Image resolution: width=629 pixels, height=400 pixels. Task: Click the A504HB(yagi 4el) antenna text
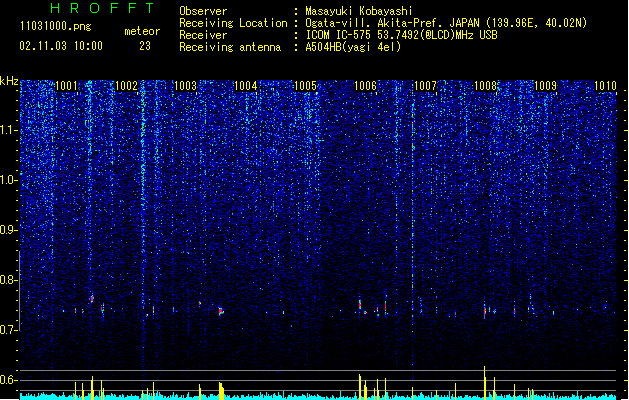[353, 47]
